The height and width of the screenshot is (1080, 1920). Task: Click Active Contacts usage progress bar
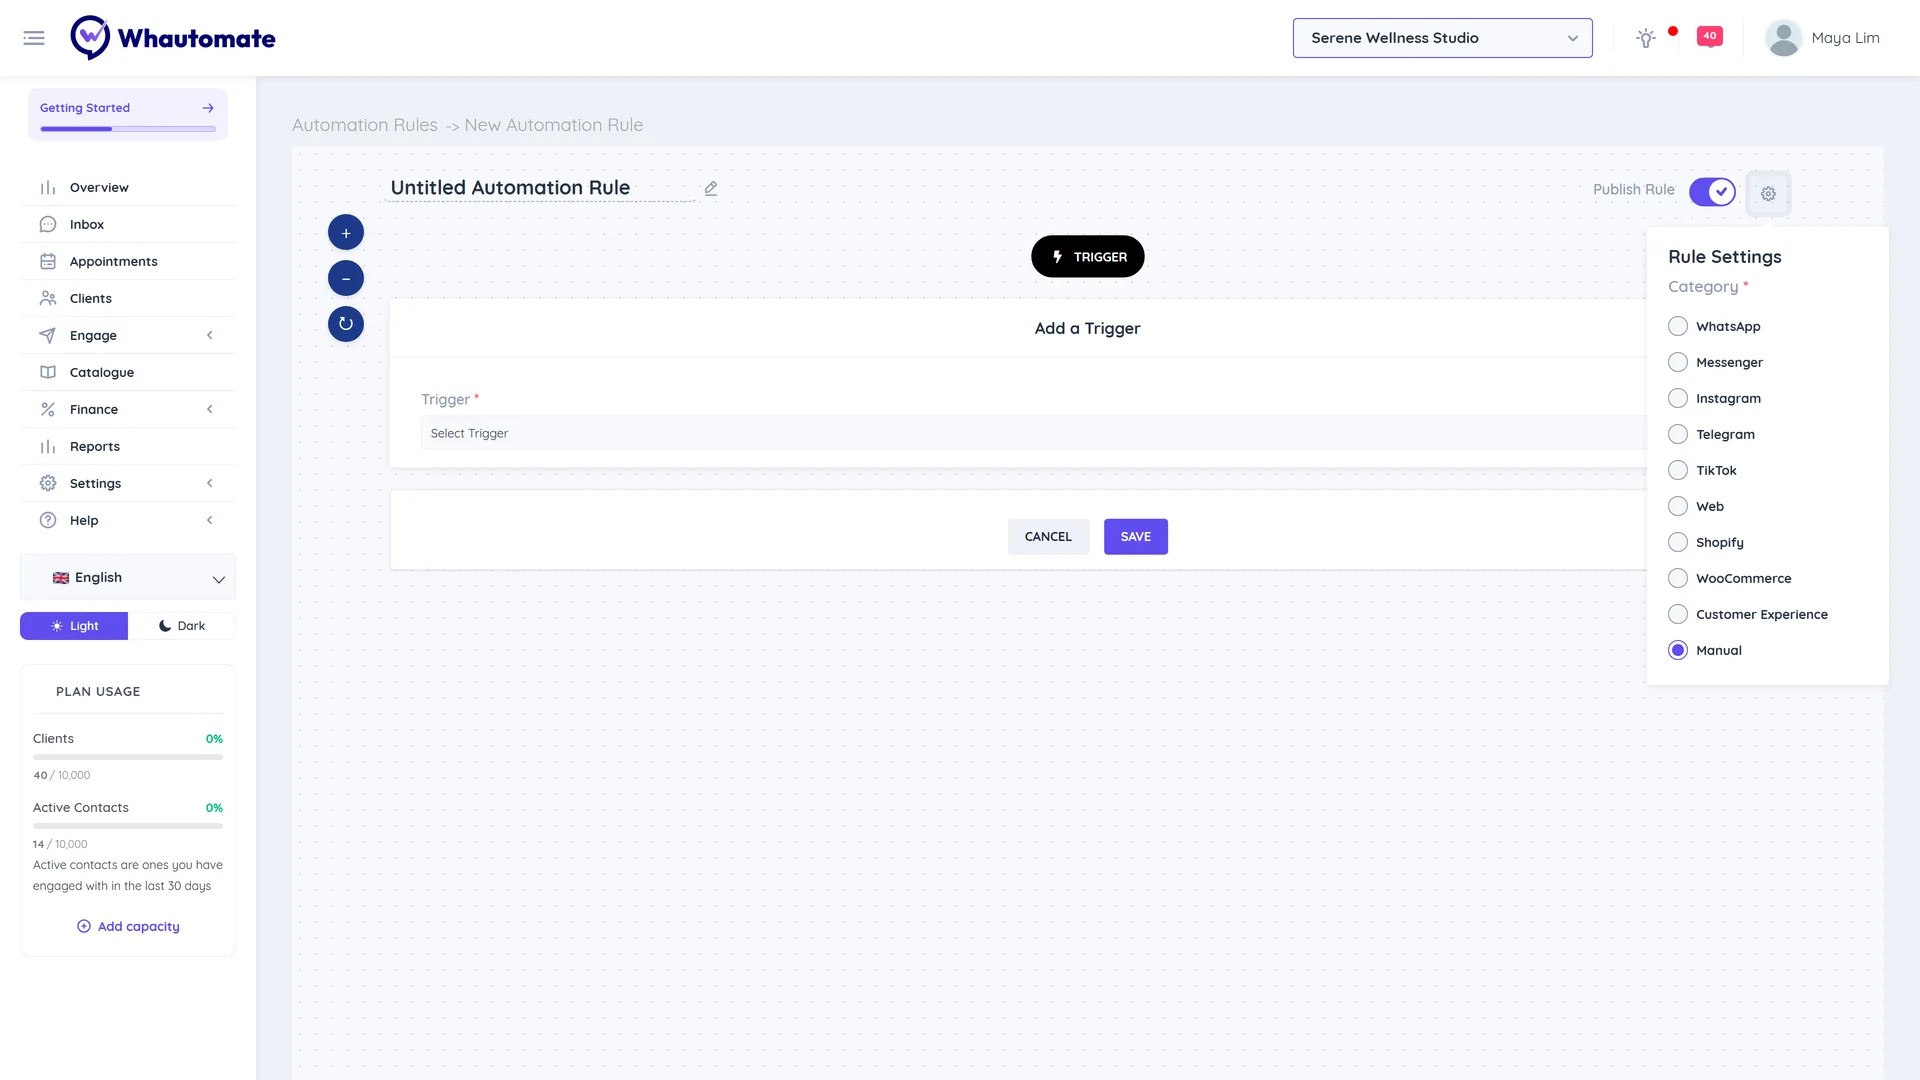point(128,826)
